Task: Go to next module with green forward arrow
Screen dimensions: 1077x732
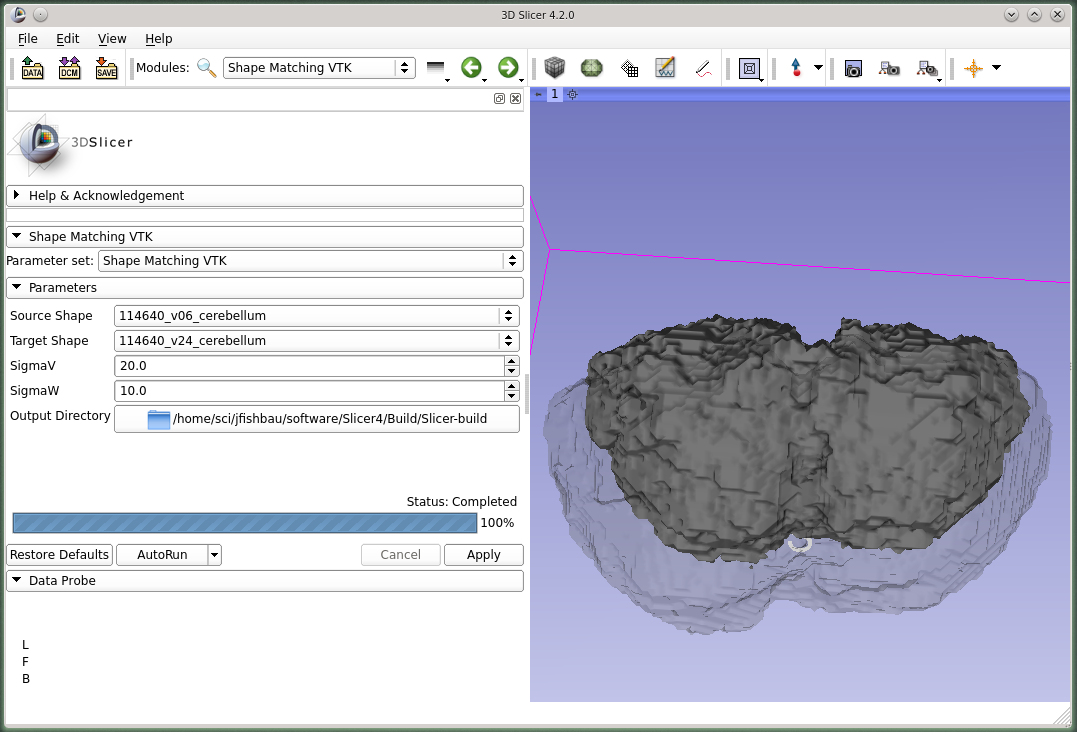Action: pos(508,68)
